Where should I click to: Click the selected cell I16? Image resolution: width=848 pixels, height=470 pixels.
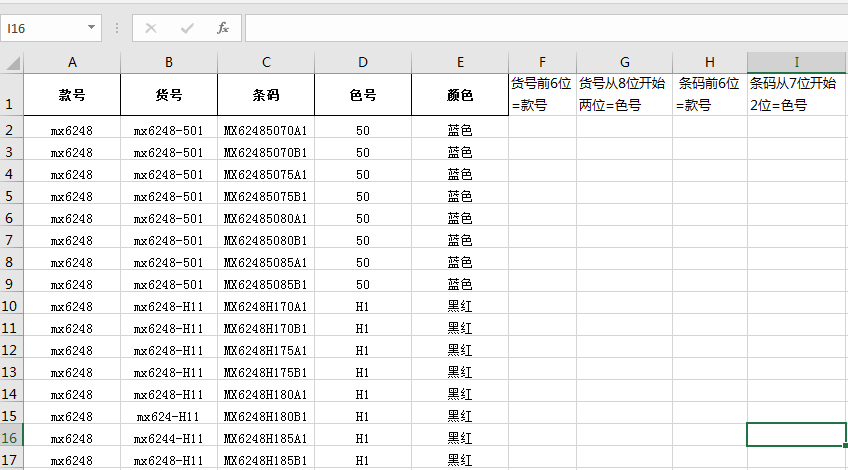[x=797, y=435]
